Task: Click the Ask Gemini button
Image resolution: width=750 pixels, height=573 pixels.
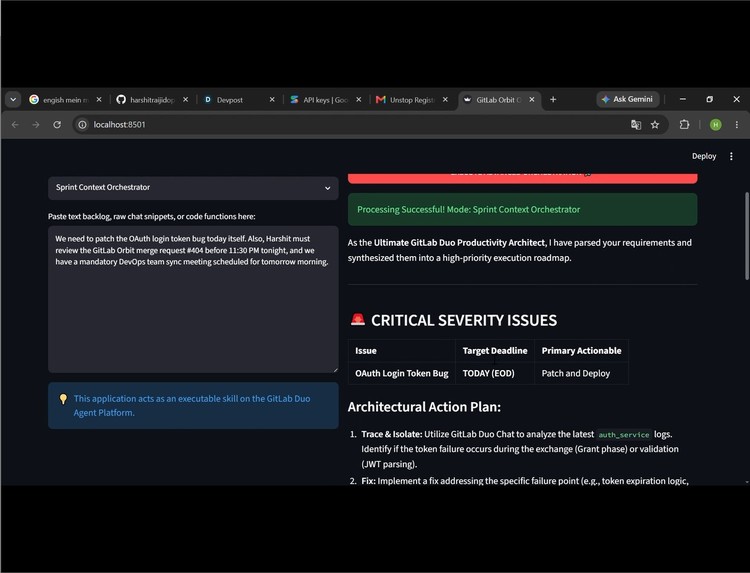Action: (x=627, y=99)
